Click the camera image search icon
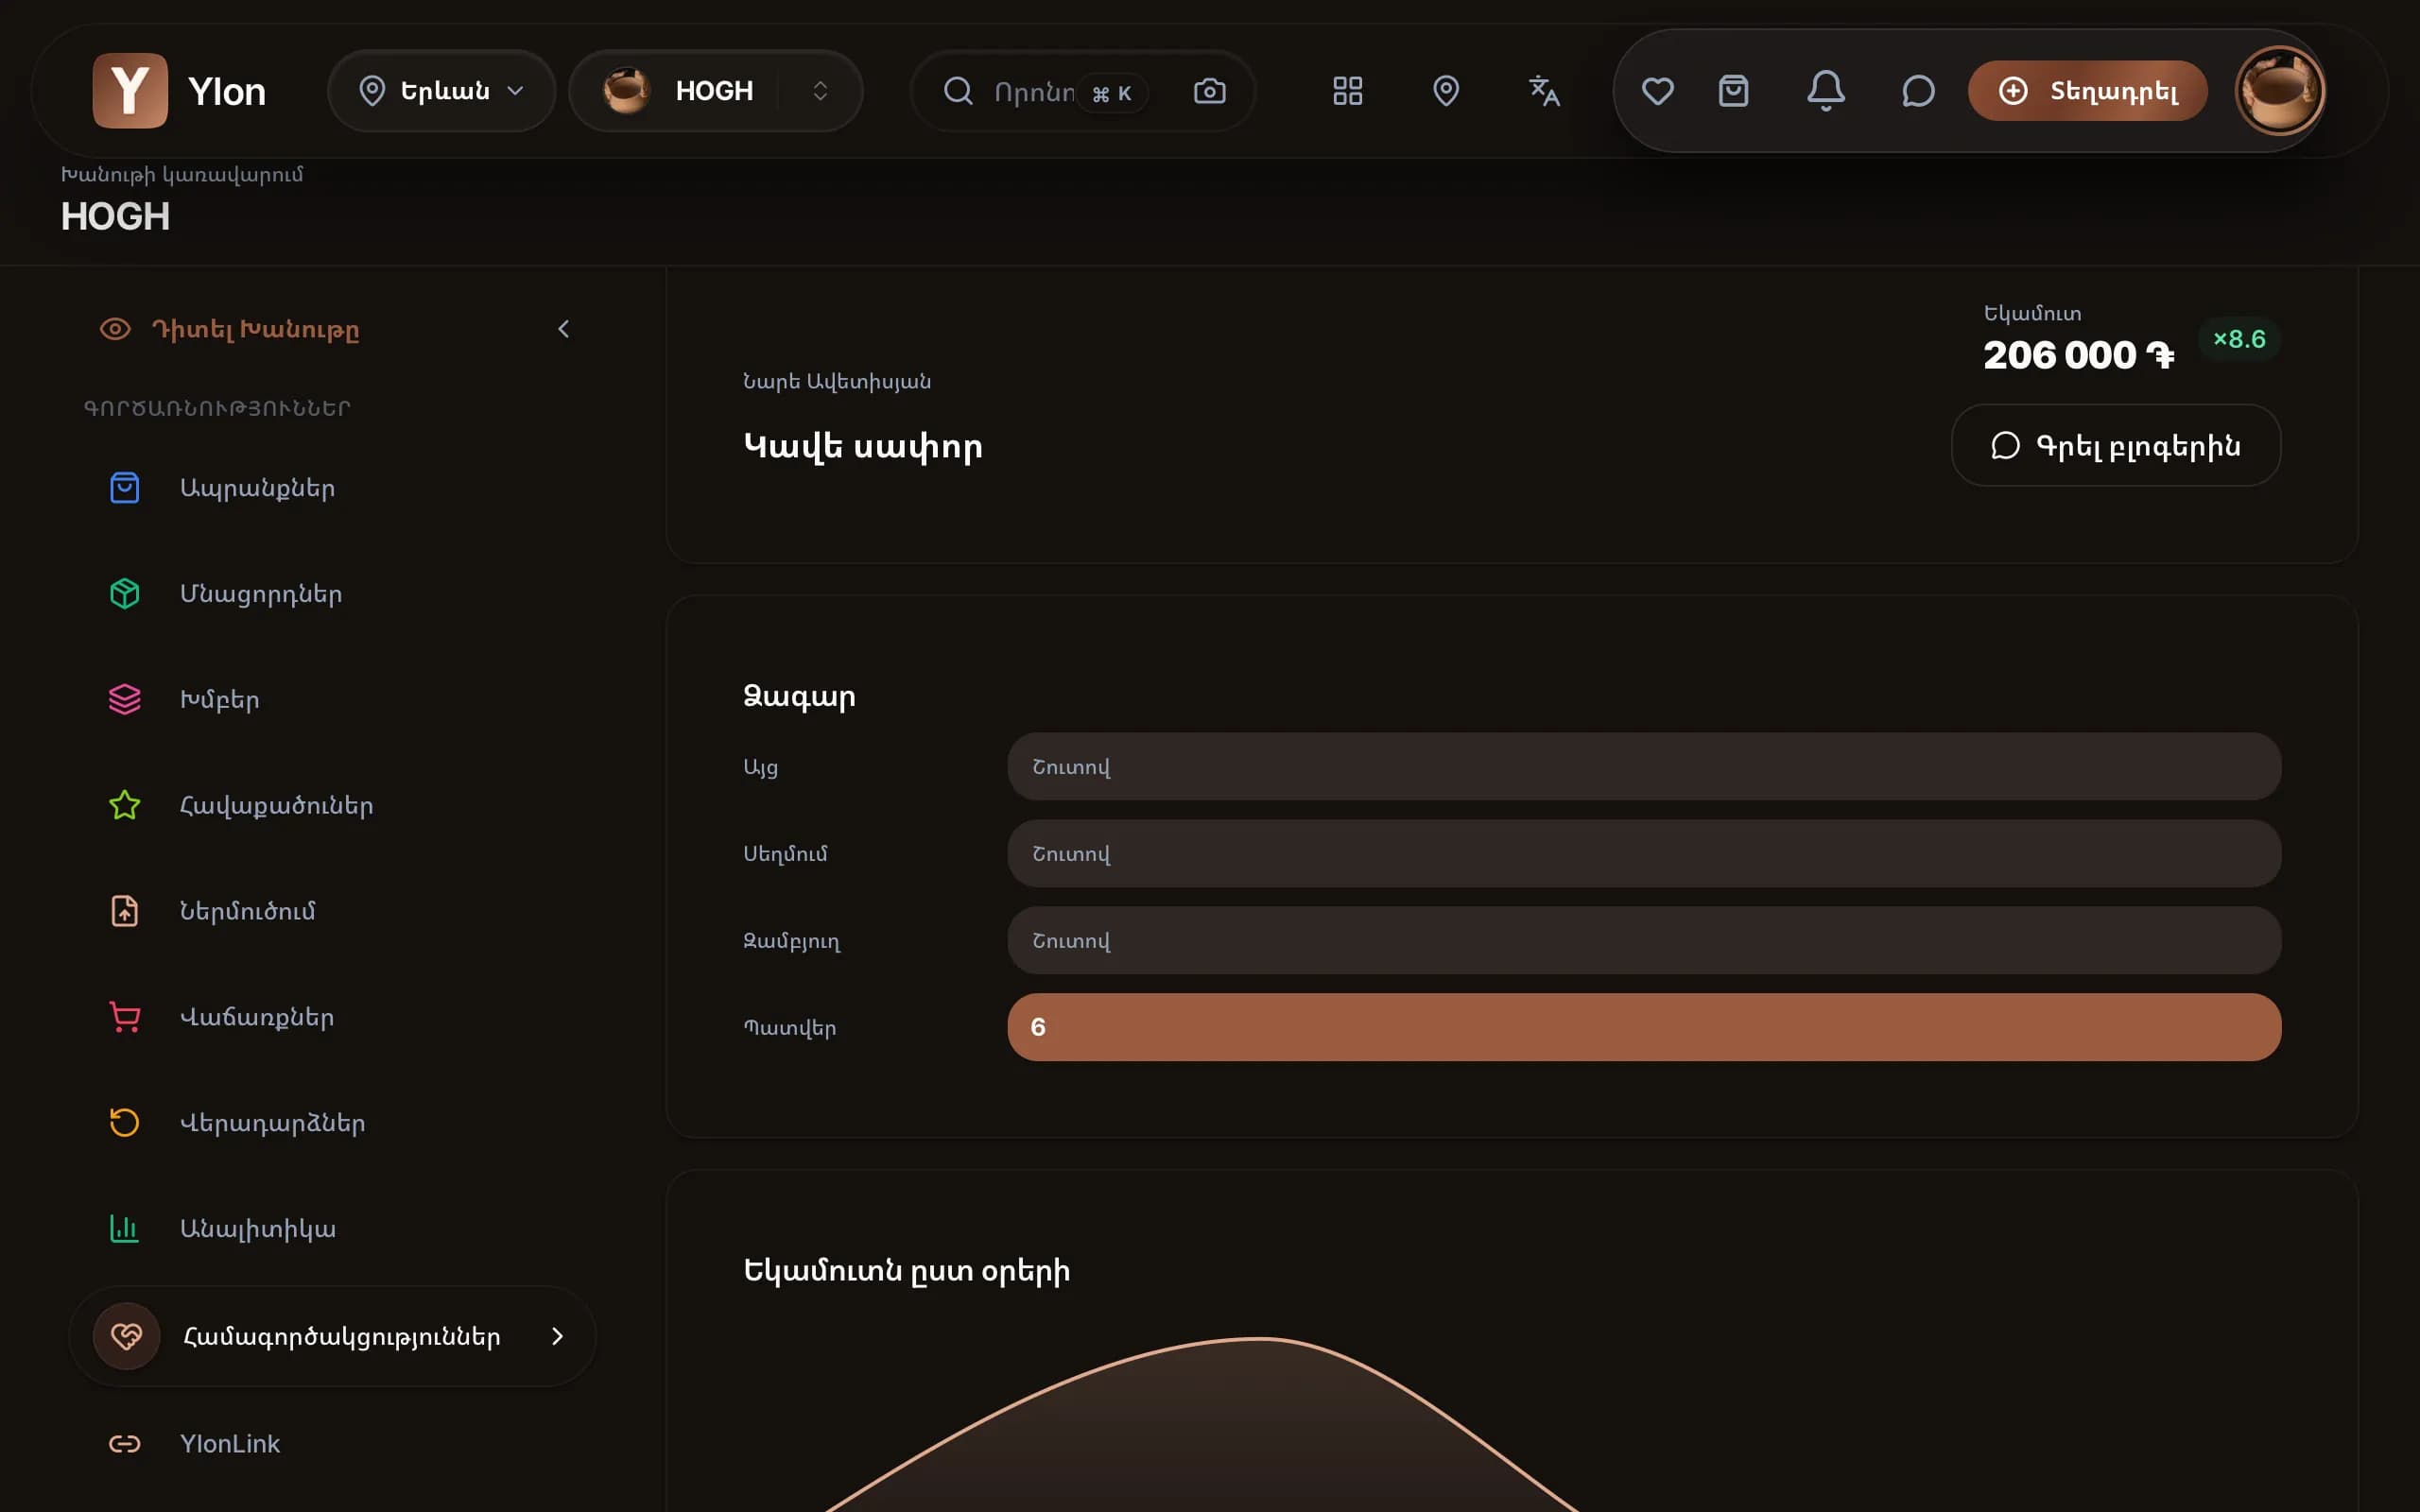 (1209, 91)
